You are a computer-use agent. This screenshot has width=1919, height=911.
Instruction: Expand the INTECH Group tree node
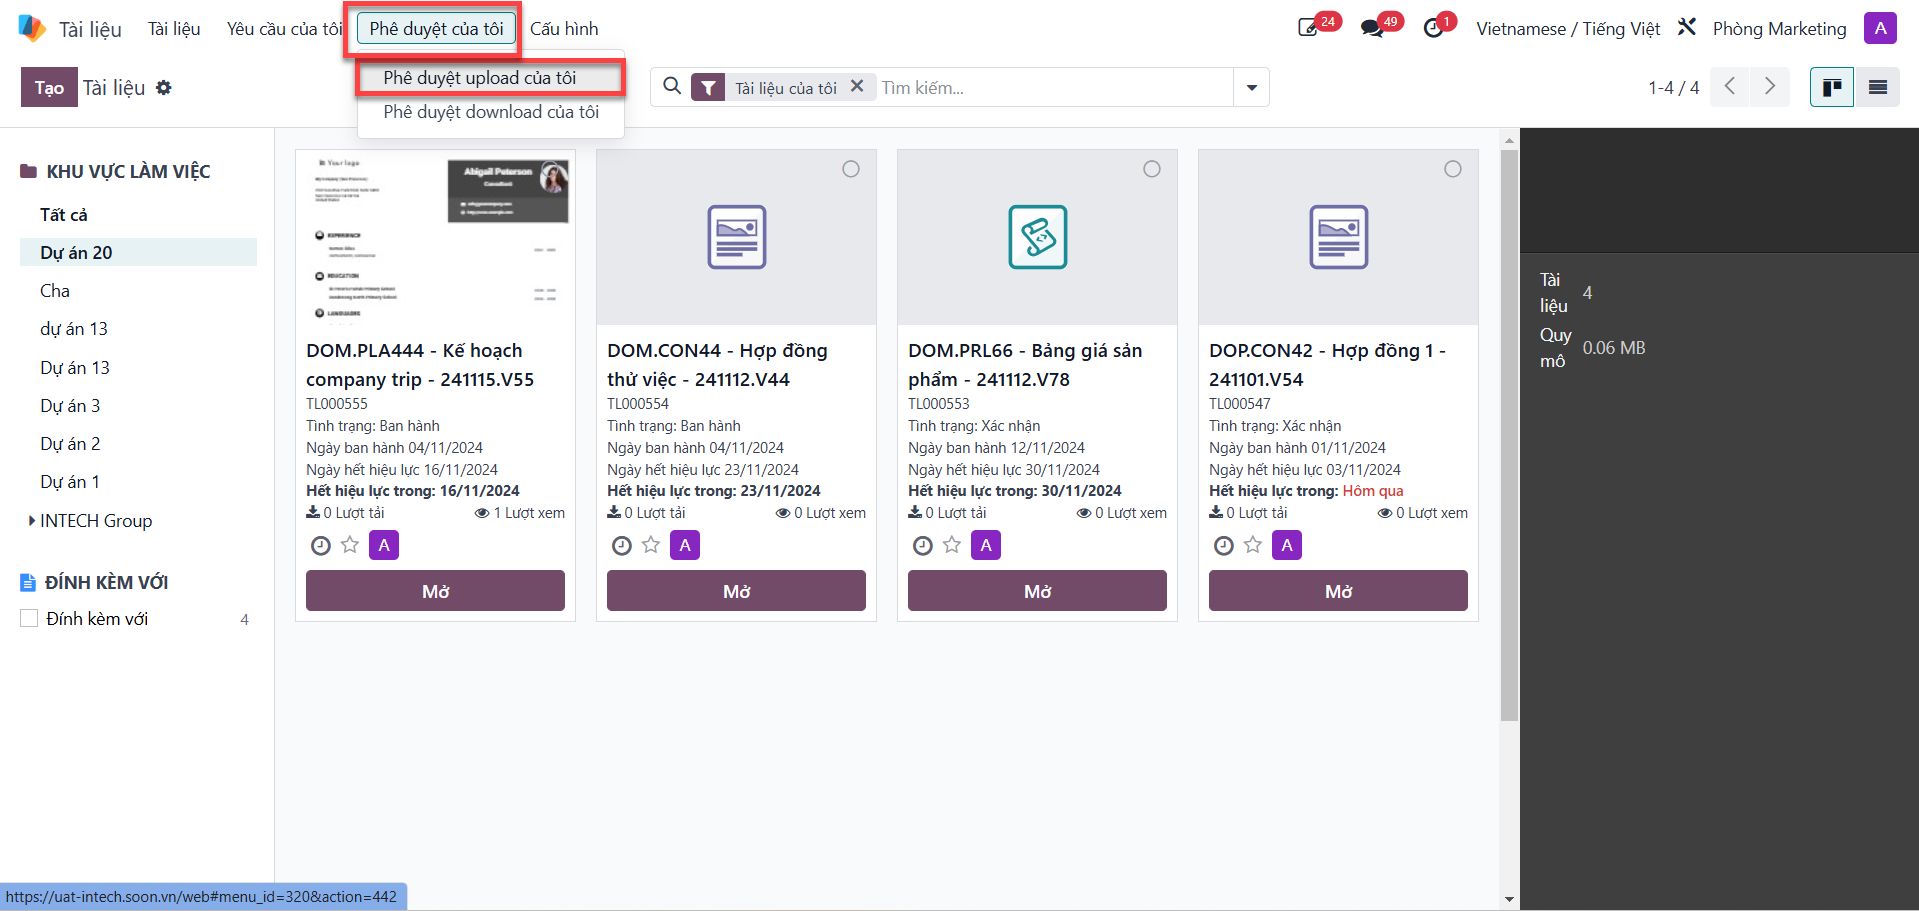(32, 520)
